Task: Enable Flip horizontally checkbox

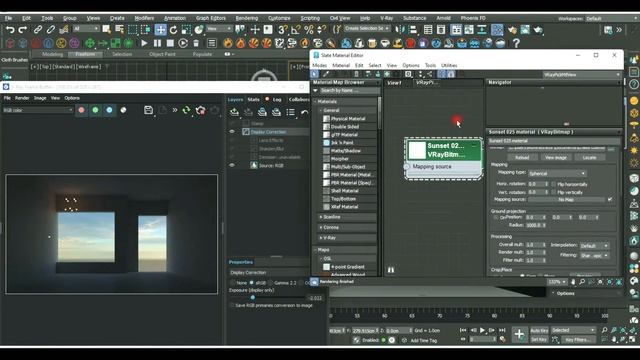Action: pyautogui.click(x=553, y=184)
